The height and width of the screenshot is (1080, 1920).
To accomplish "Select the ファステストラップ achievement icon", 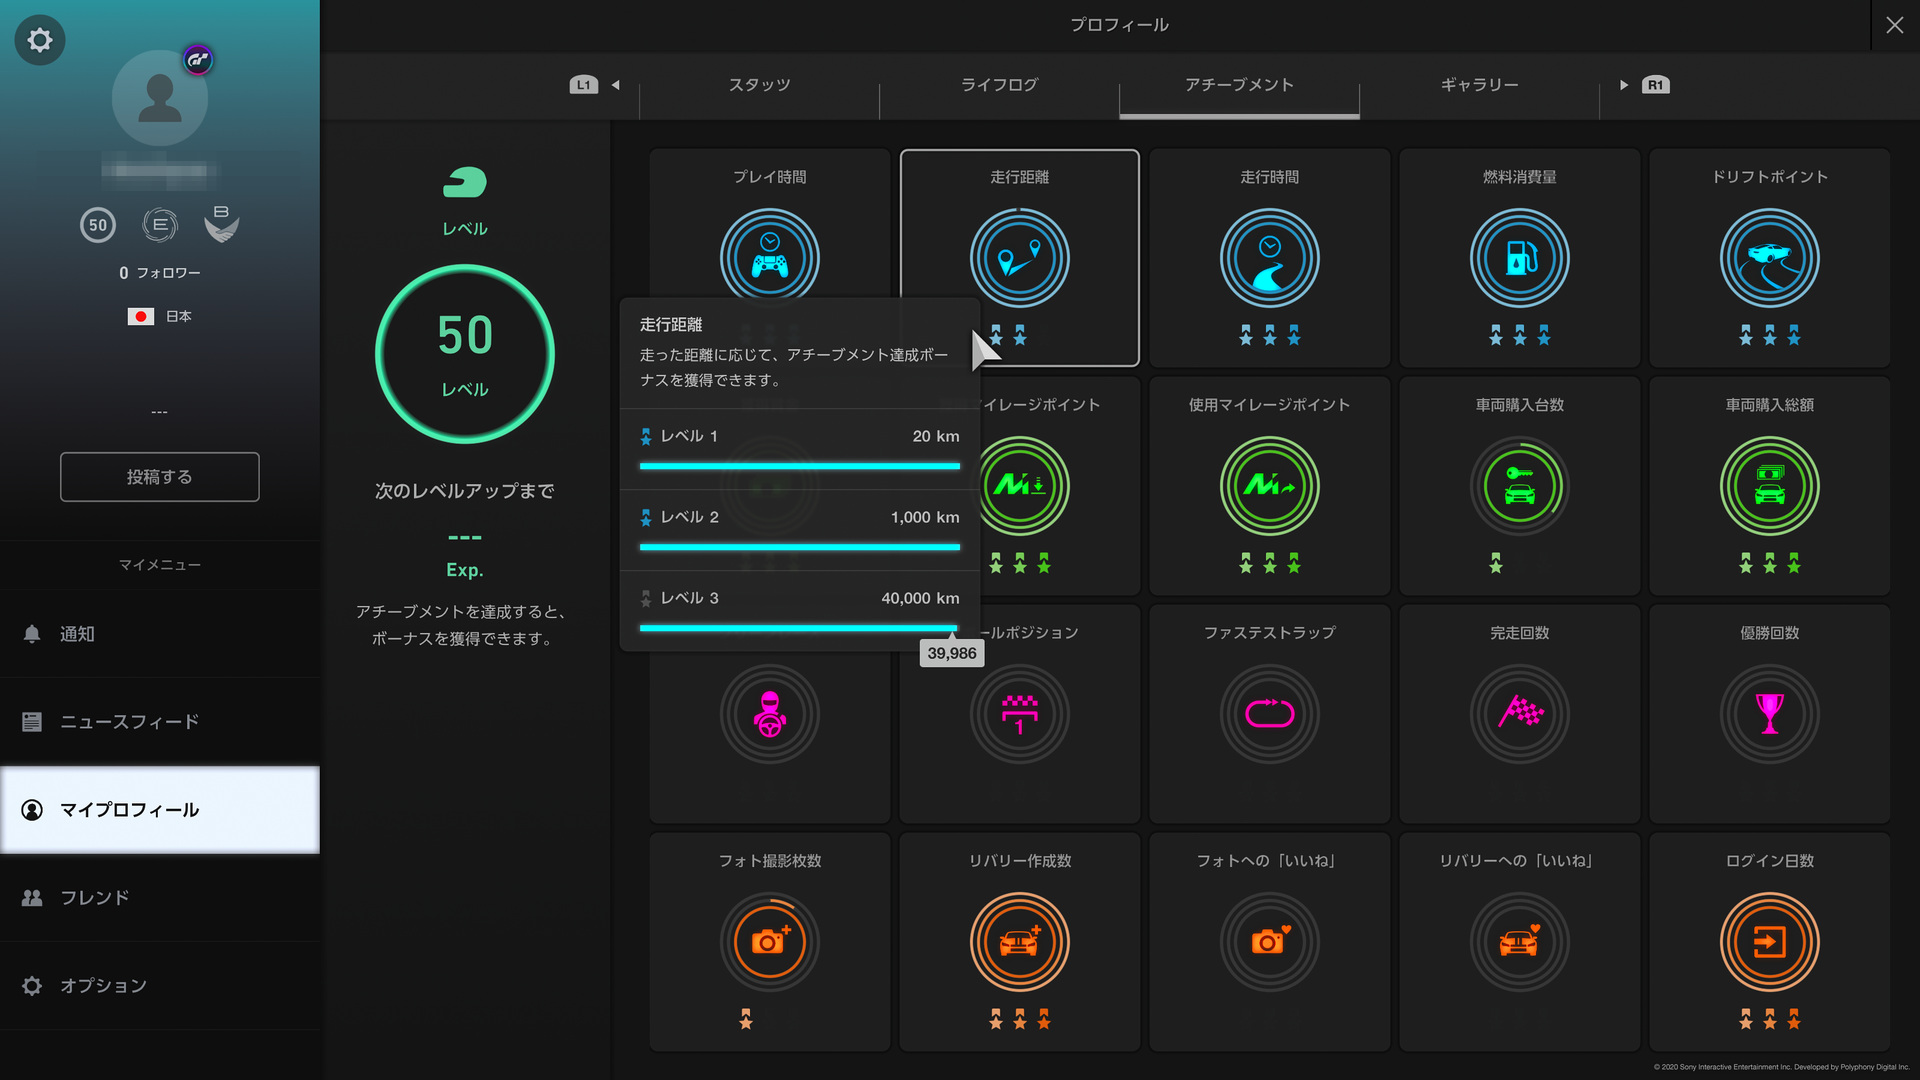I will pos(1270,714).
